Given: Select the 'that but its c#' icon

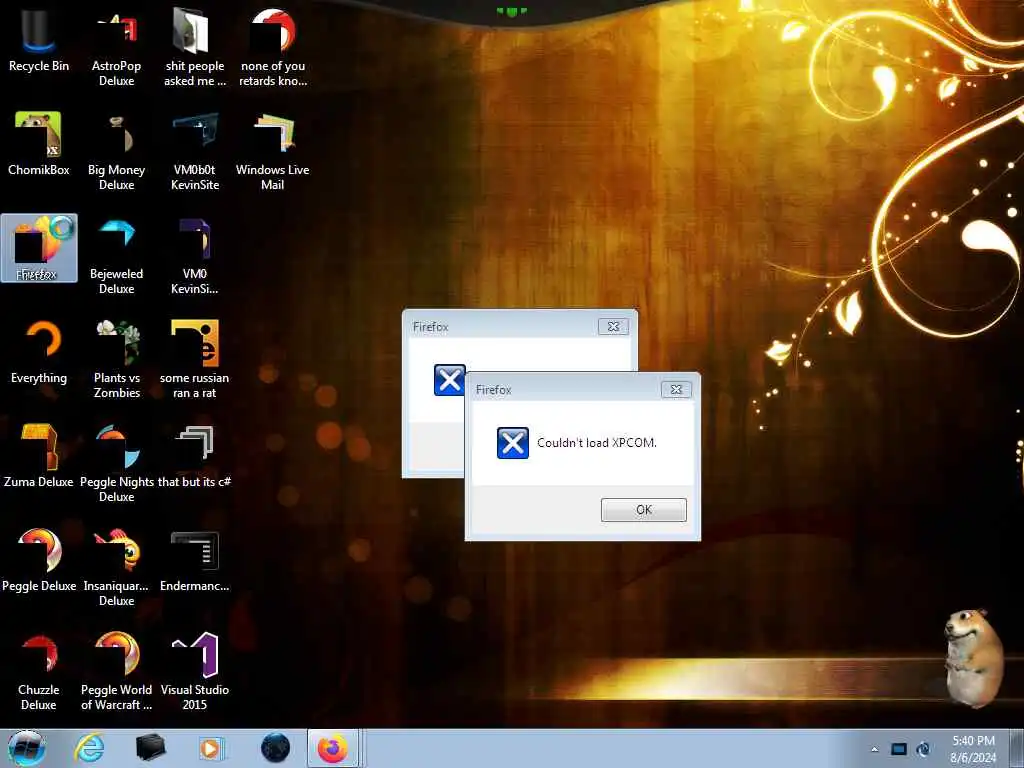Looking at the screenshot, I should pos(195,456).
